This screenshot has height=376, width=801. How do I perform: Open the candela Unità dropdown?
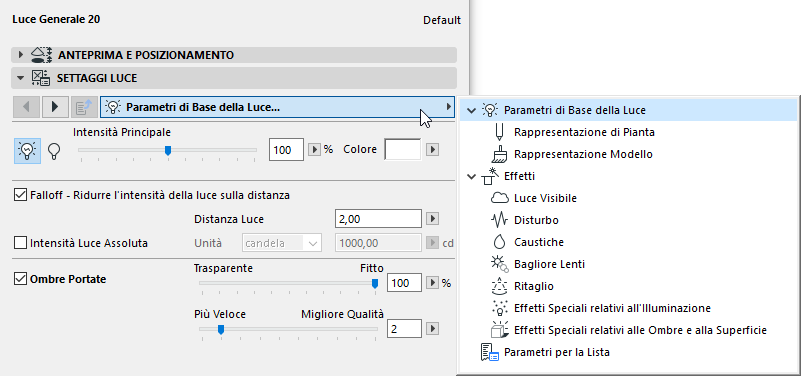point(281,243)
